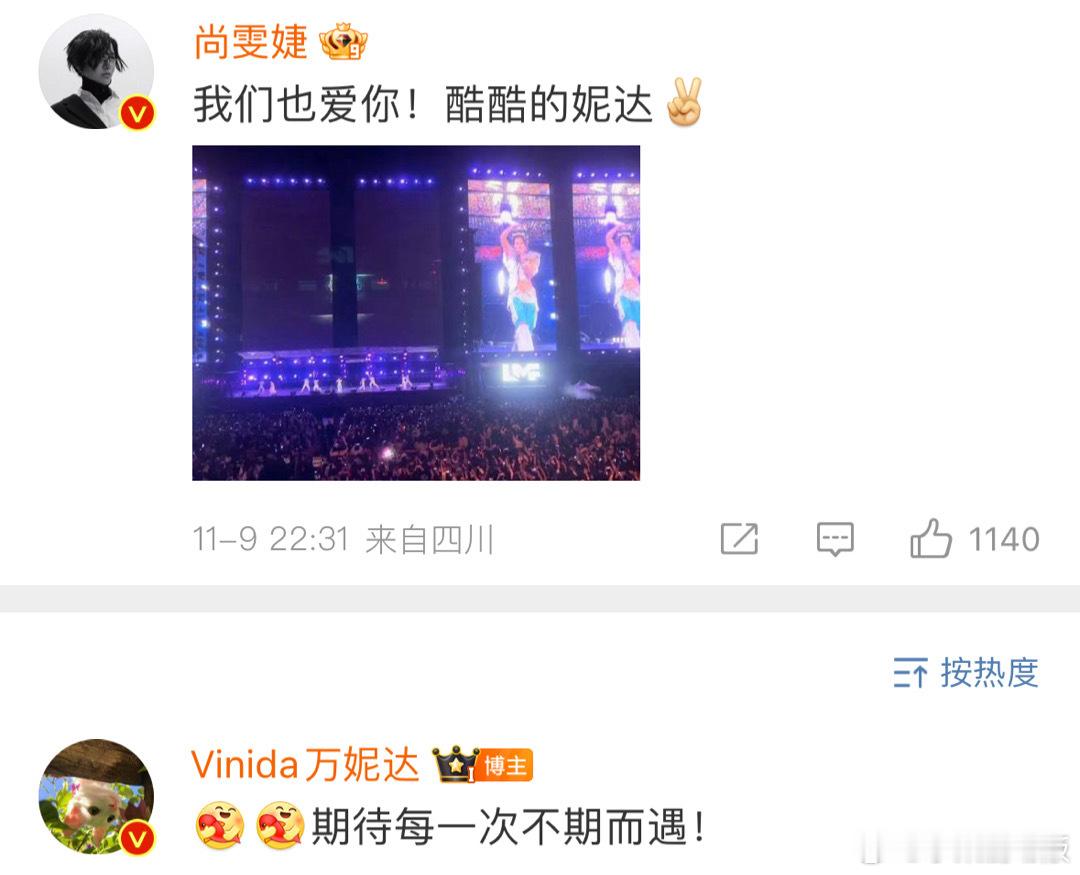Click the crown membership badge beside 尚雯婕
The width and height of the screenshot is (1080, 875).
[342, 42]
